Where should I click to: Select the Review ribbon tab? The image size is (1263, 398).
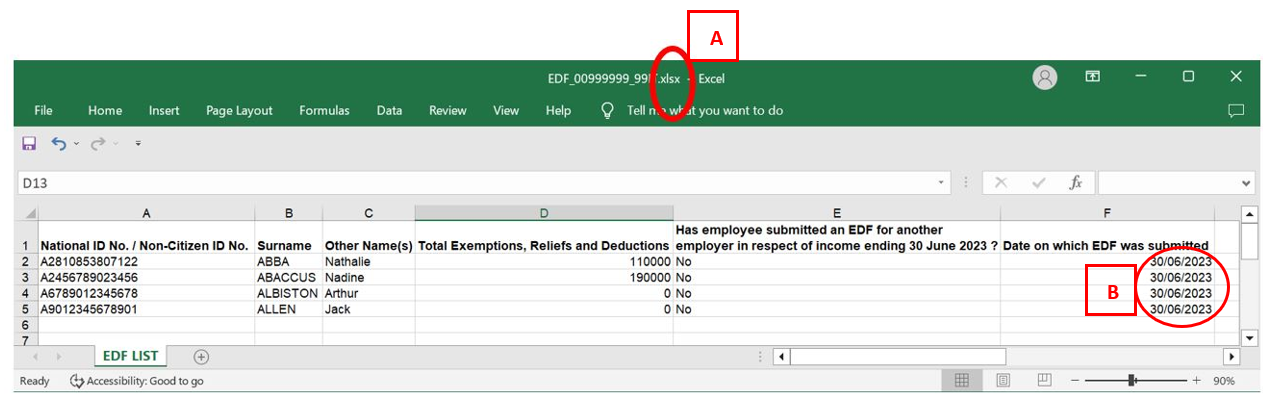(x=448, y=111)
